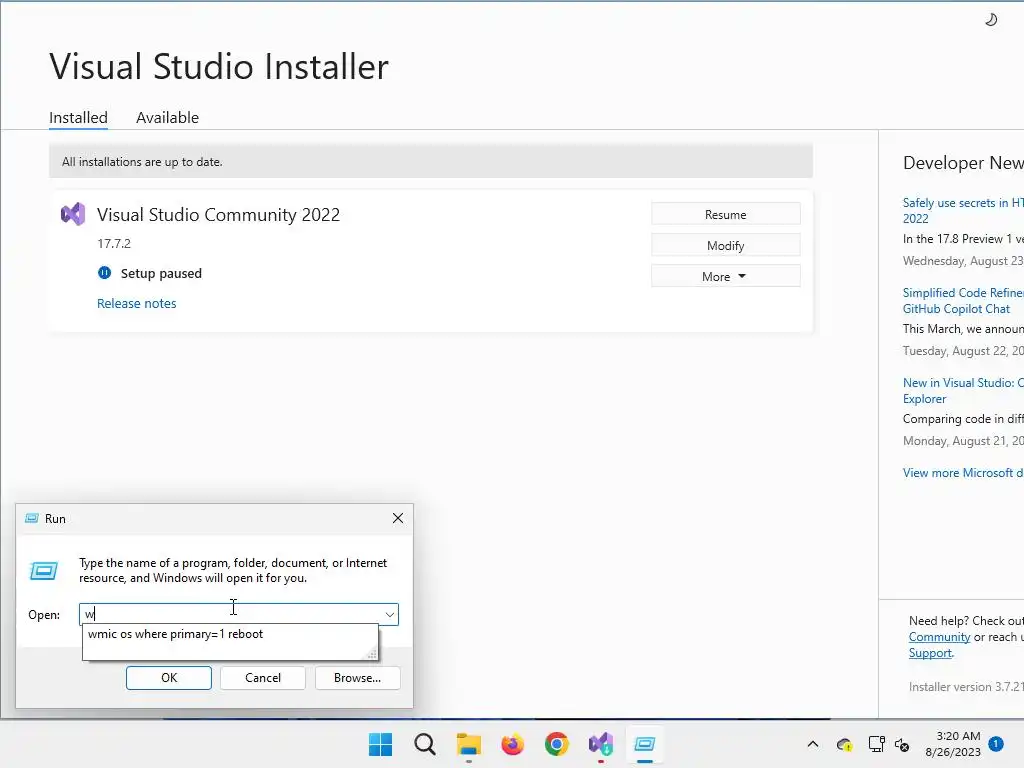Show hidden system tray icons
The height and width of the screenshot is (768, 1024).
(813, 744)
